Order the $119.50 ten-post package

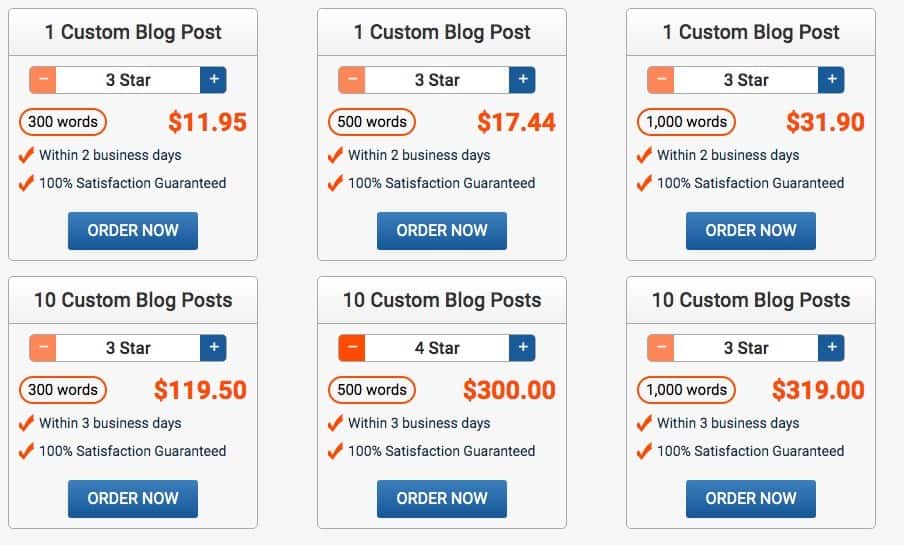point(133,499)
